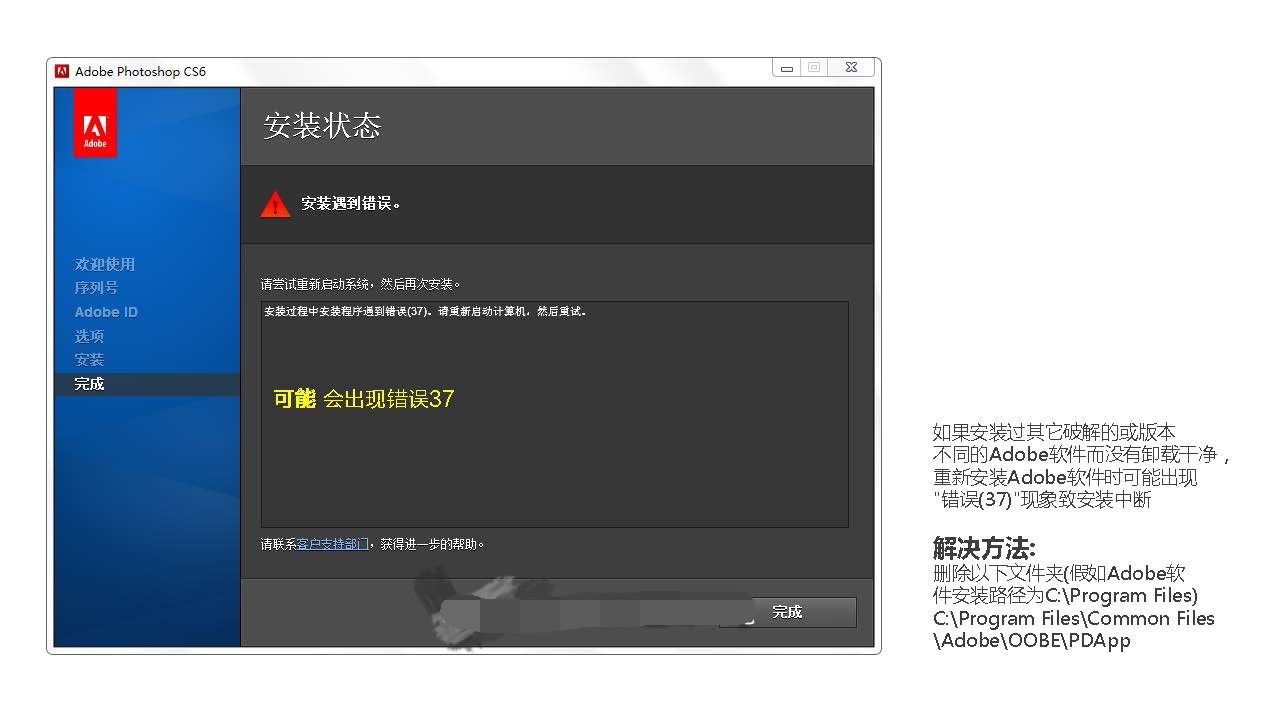Screen dimensions: 1280x720
Task: Click the 完成 button
Action: (787, 612)
